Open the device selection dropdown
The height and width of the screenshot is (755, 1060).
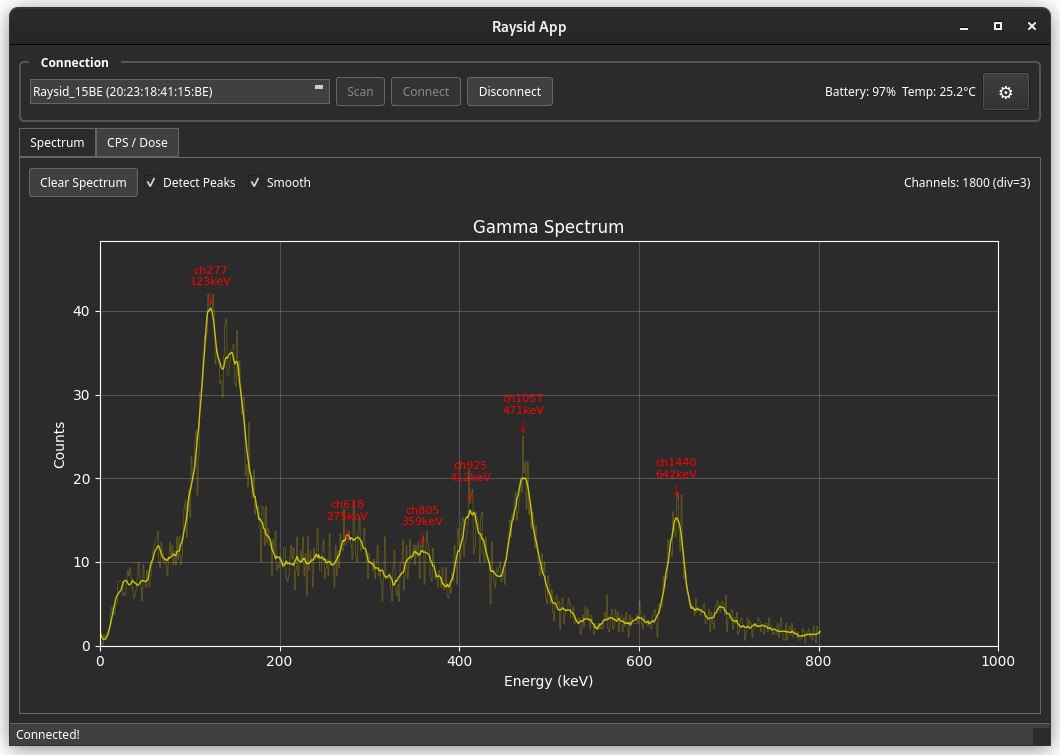(180, 91)
